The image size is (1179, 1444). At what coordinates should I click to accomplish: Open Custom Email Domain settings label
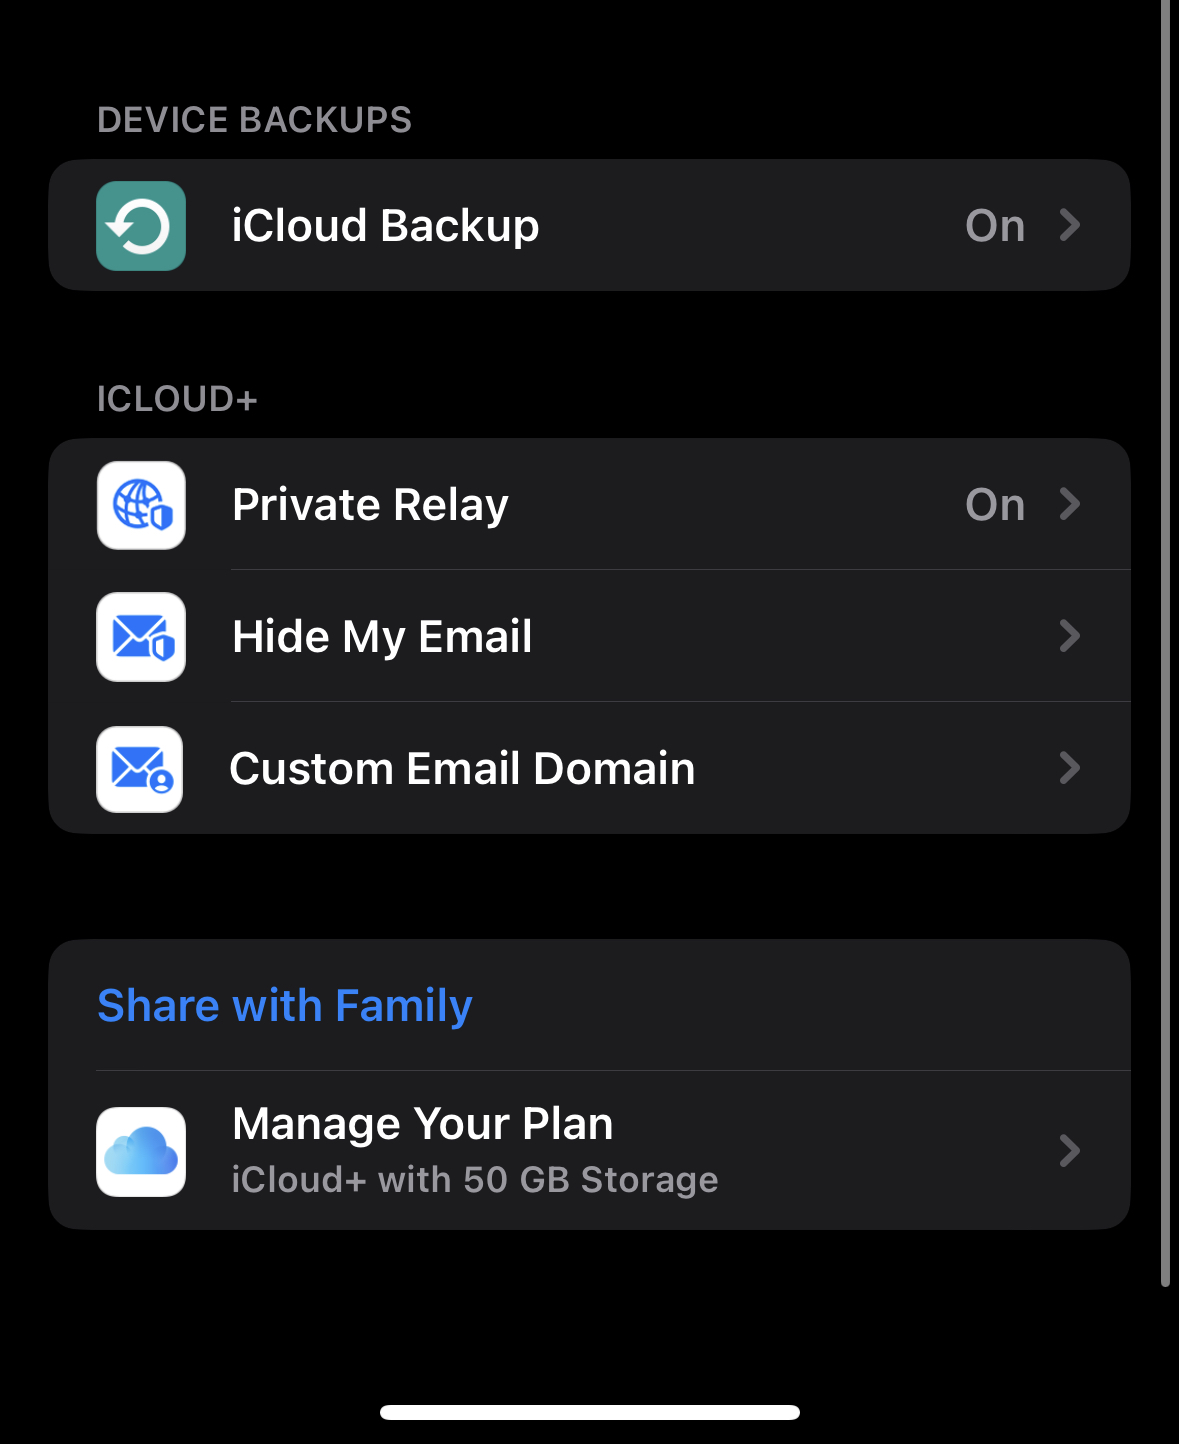[462, 769]
